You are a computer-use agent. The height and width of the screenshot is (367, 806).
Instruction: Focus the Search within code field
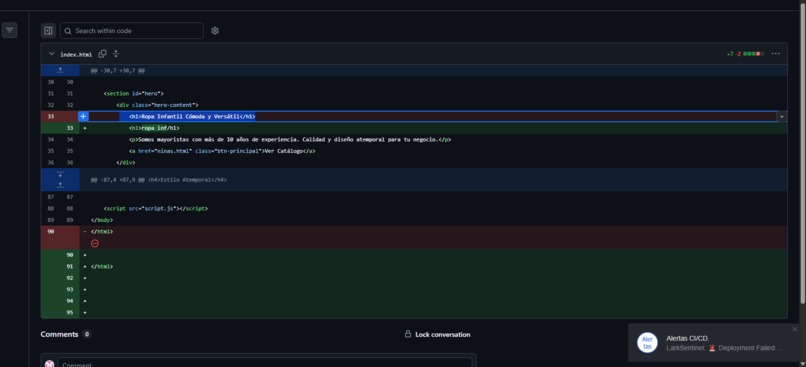click(x=132, y=31)
